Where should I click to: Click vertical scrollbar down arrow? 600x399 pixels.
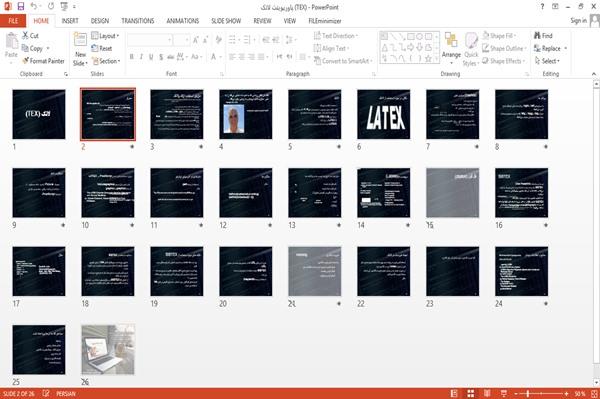596,382
